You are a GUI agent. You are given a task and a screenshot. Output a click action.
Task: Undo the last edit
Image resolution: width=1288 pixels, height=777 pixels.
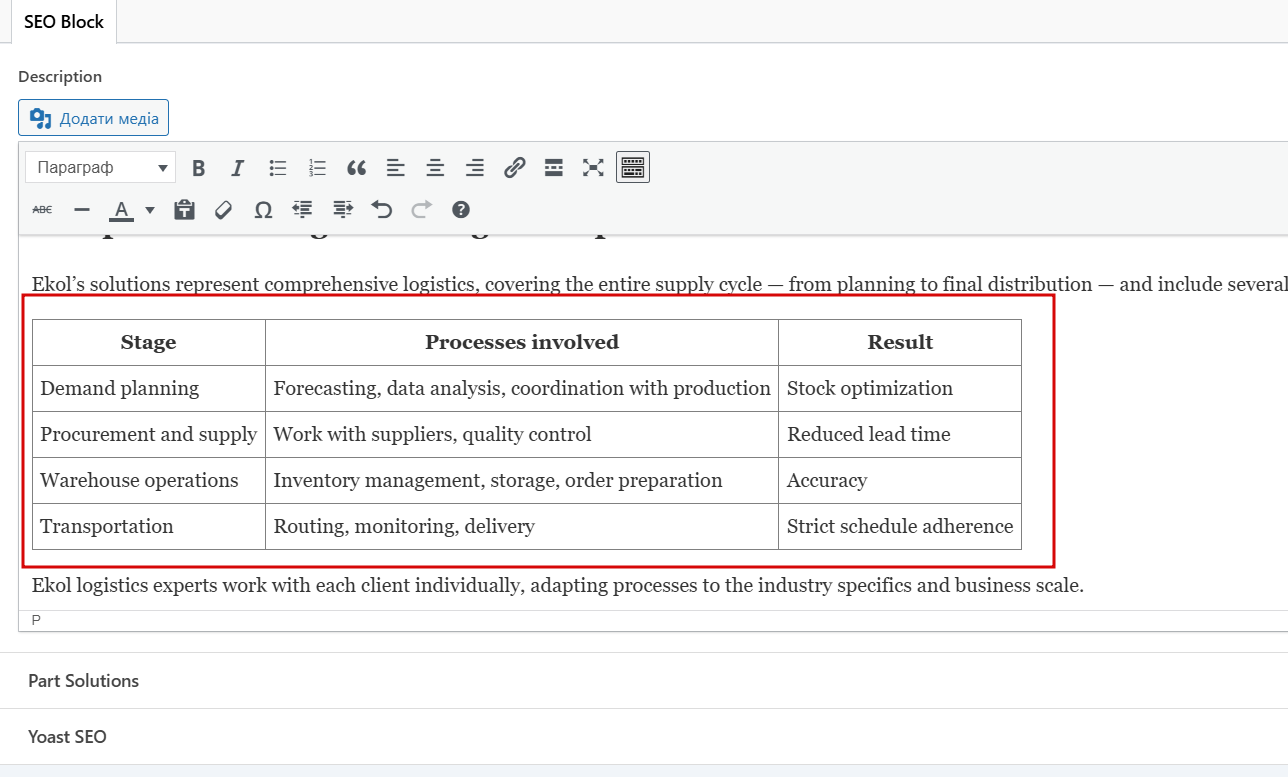coord(382,210)
